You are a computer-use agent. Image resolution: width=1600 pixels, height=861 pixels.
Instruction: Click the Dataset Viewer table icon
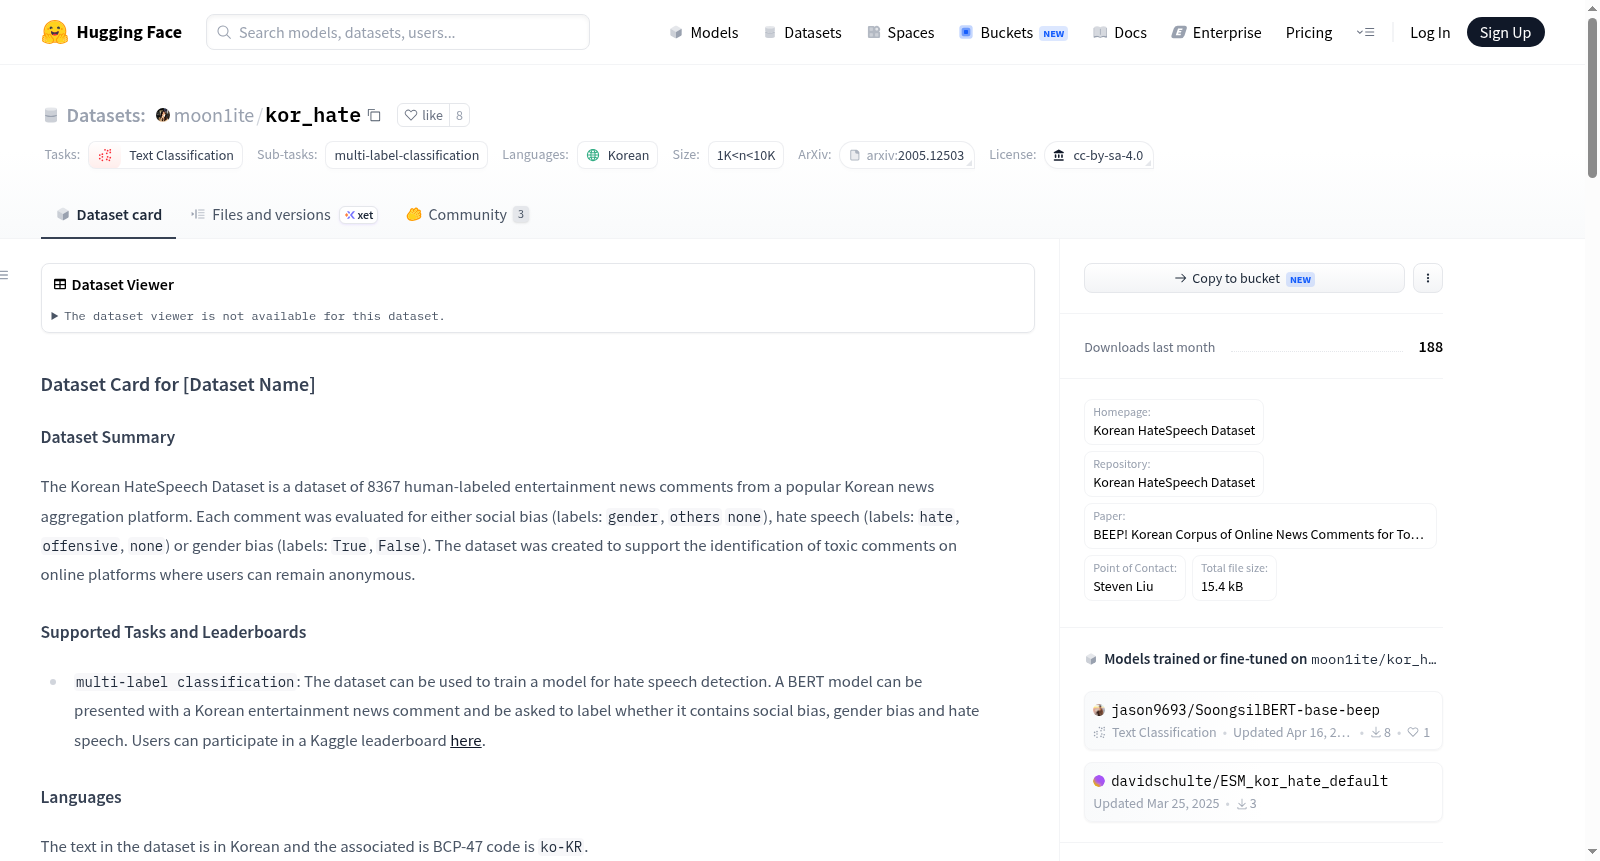(x=60, y=285)
